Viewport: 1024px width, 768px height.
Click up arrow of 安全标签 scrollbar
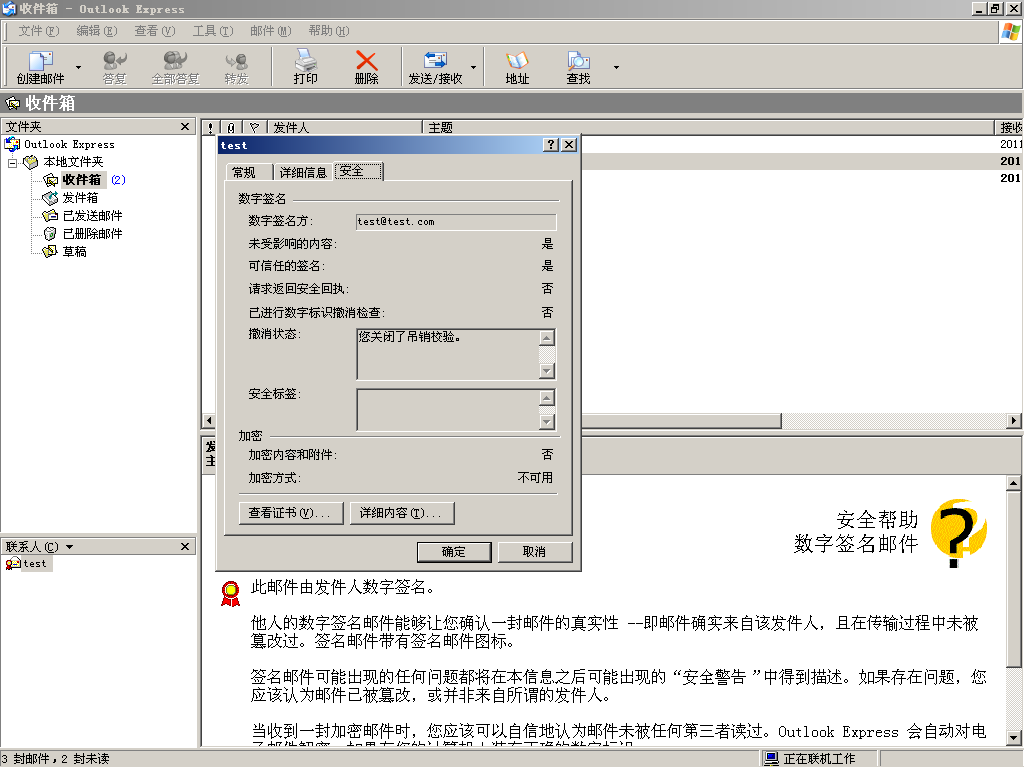(x=547, y=398)
